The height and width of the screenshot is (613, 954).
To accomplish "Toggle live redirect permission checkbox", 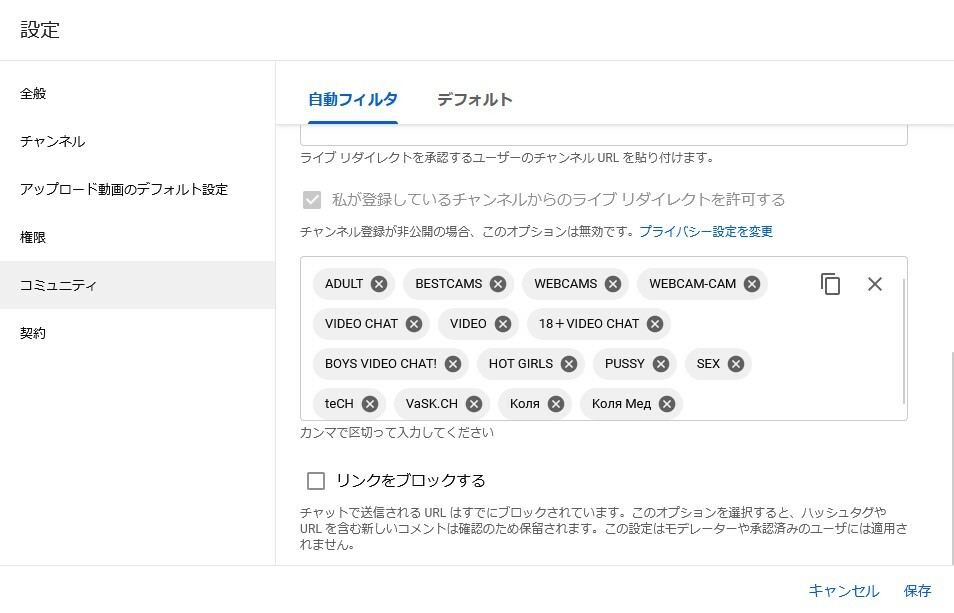I will 312,199.
